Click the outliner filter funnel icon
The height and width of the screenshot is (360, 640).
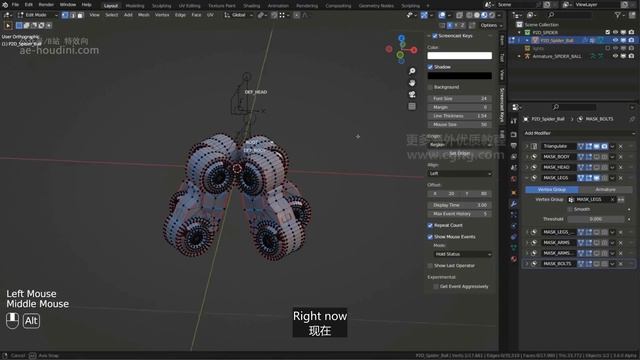pyautogui.click(x=618, y=15)
